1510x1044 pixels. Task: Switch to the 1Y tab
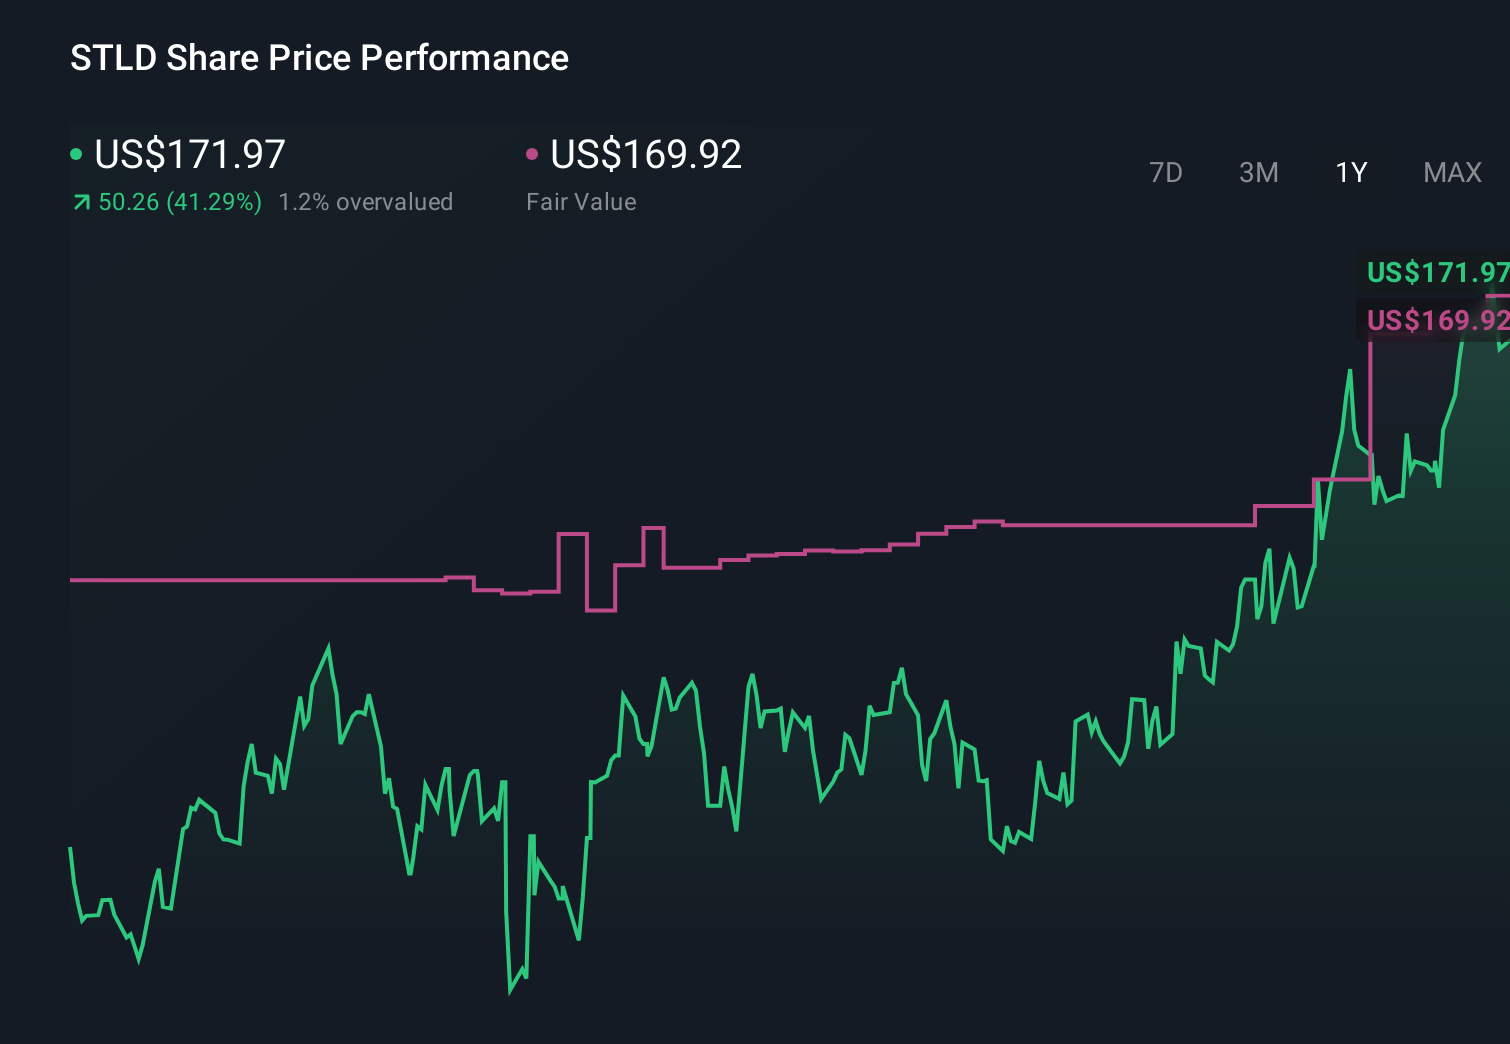click(x=1350, y=172)
